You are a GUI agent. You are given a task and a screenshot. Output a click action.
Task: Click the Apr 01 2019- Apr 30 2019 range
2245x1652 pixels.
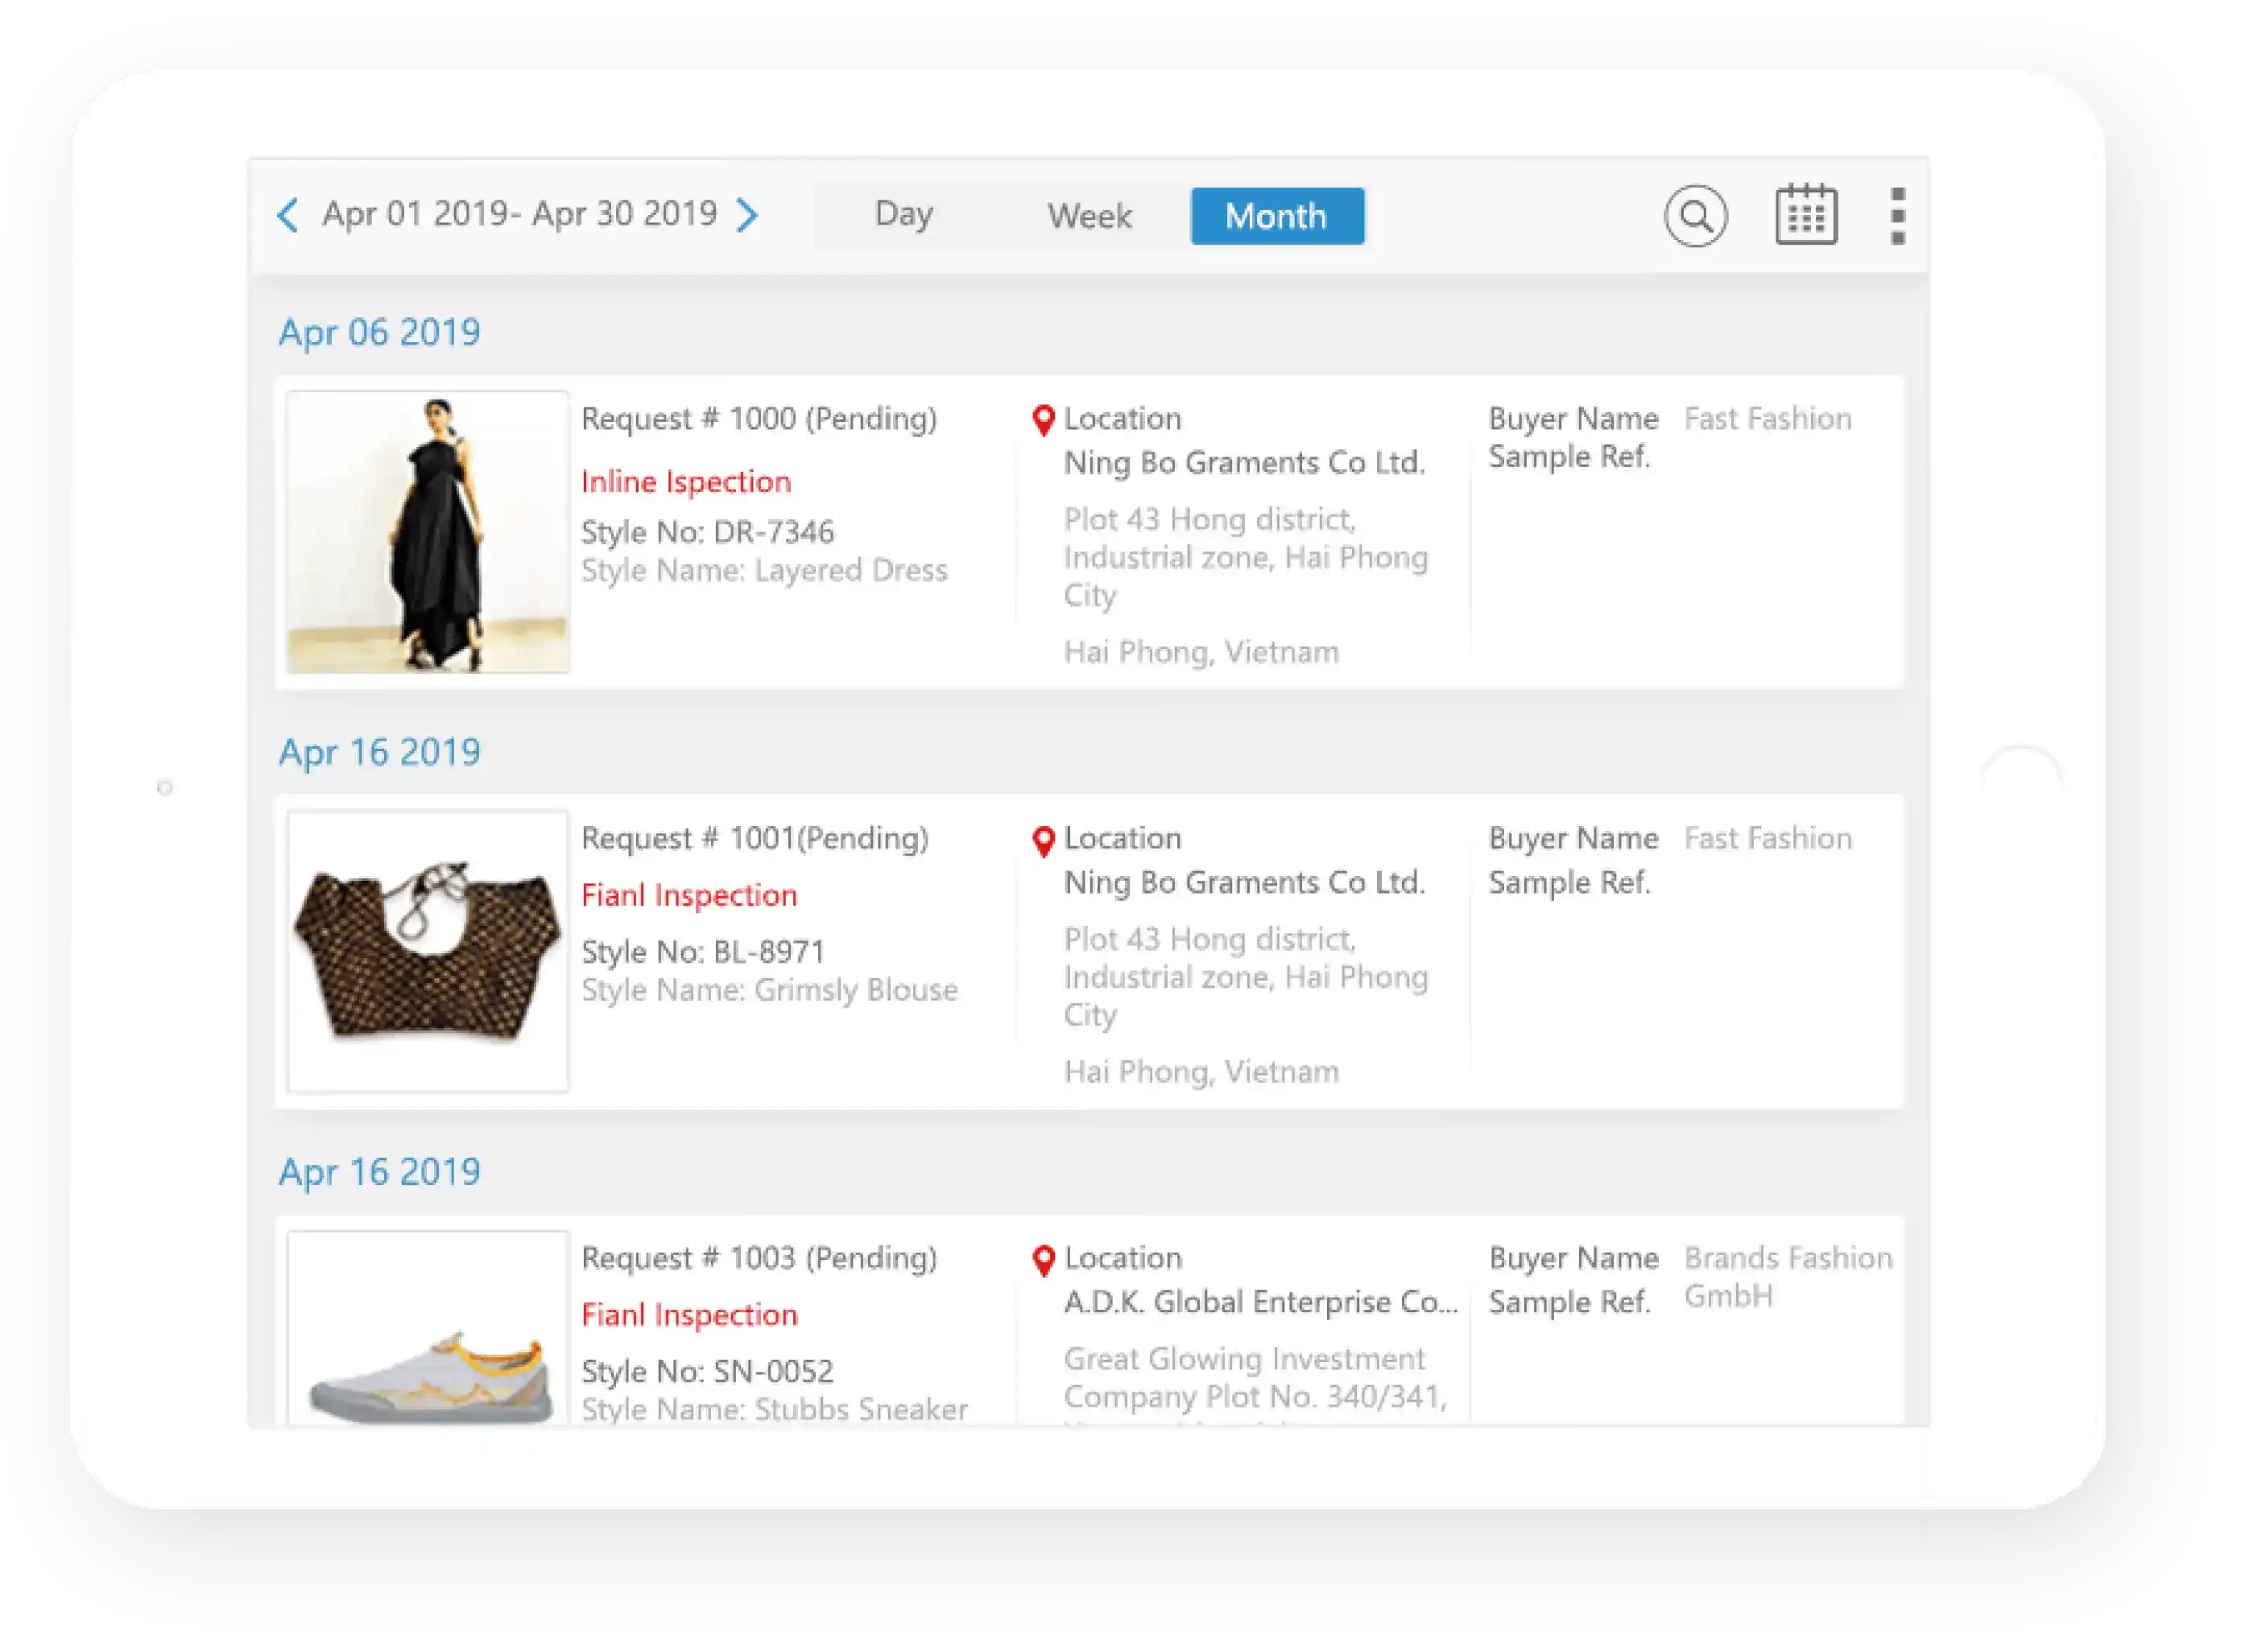point(519,214)
